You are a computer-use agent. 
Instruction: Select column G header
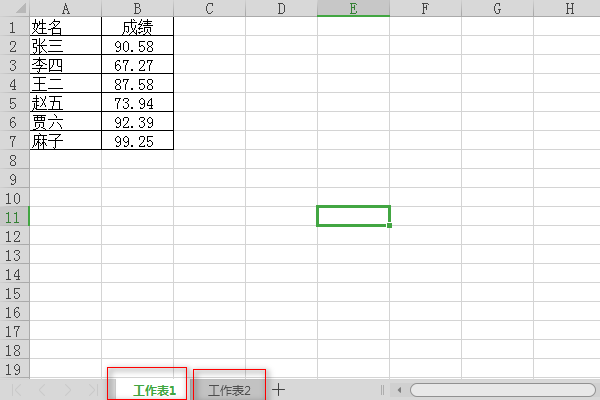[x=497, y=8]
